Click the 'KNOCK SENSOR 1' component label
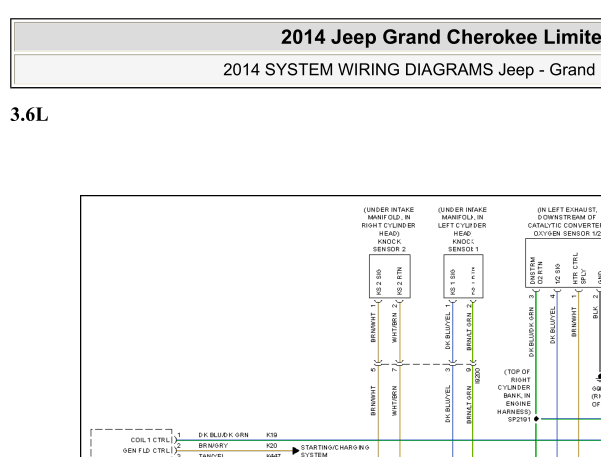601x457 pixels. point(463,245)
